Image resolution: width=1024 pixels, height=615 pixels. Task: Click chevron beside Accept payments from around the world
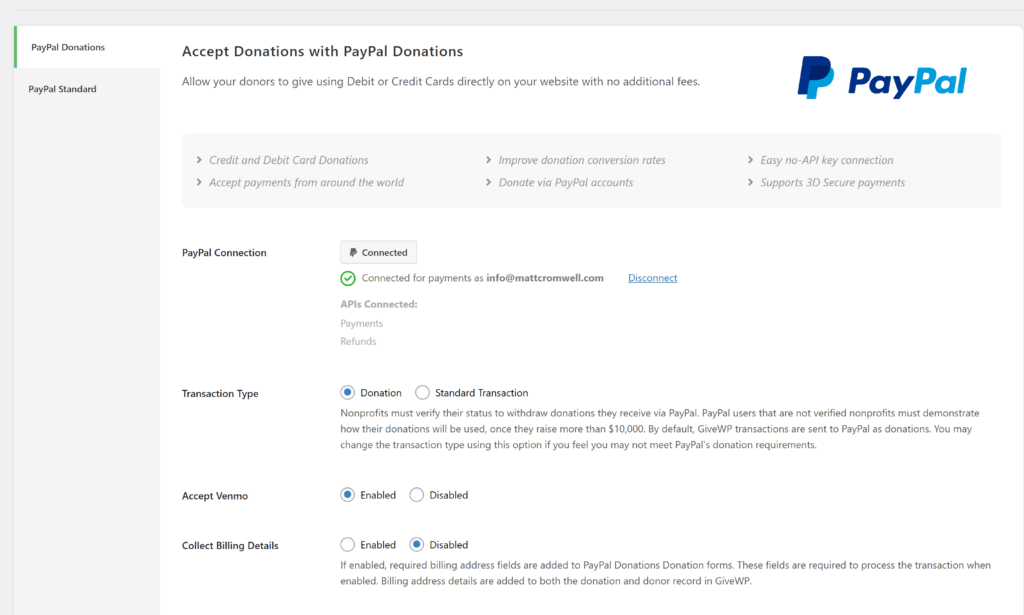pyautogui.click(x=199, y=182)
